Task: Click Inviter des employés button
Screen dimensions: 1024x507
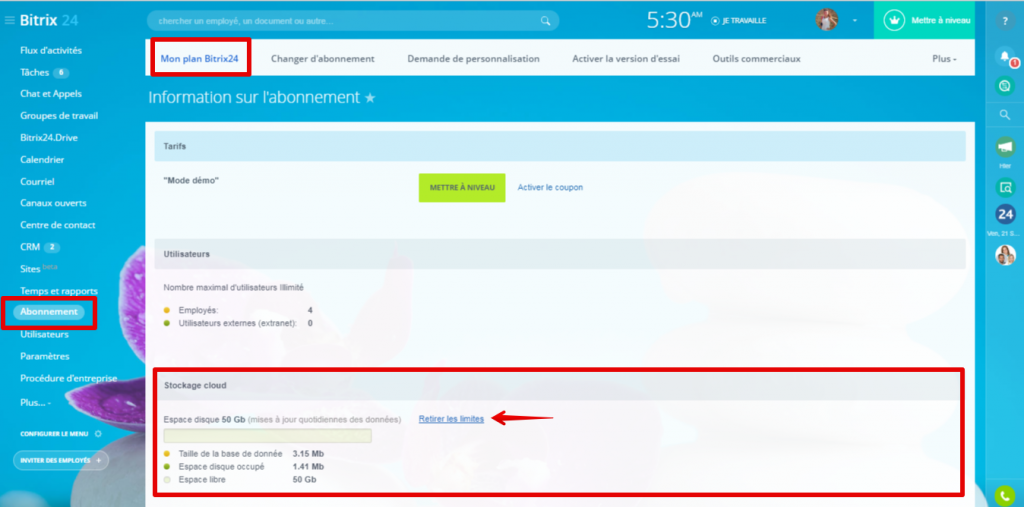Action: click(61, 460)
